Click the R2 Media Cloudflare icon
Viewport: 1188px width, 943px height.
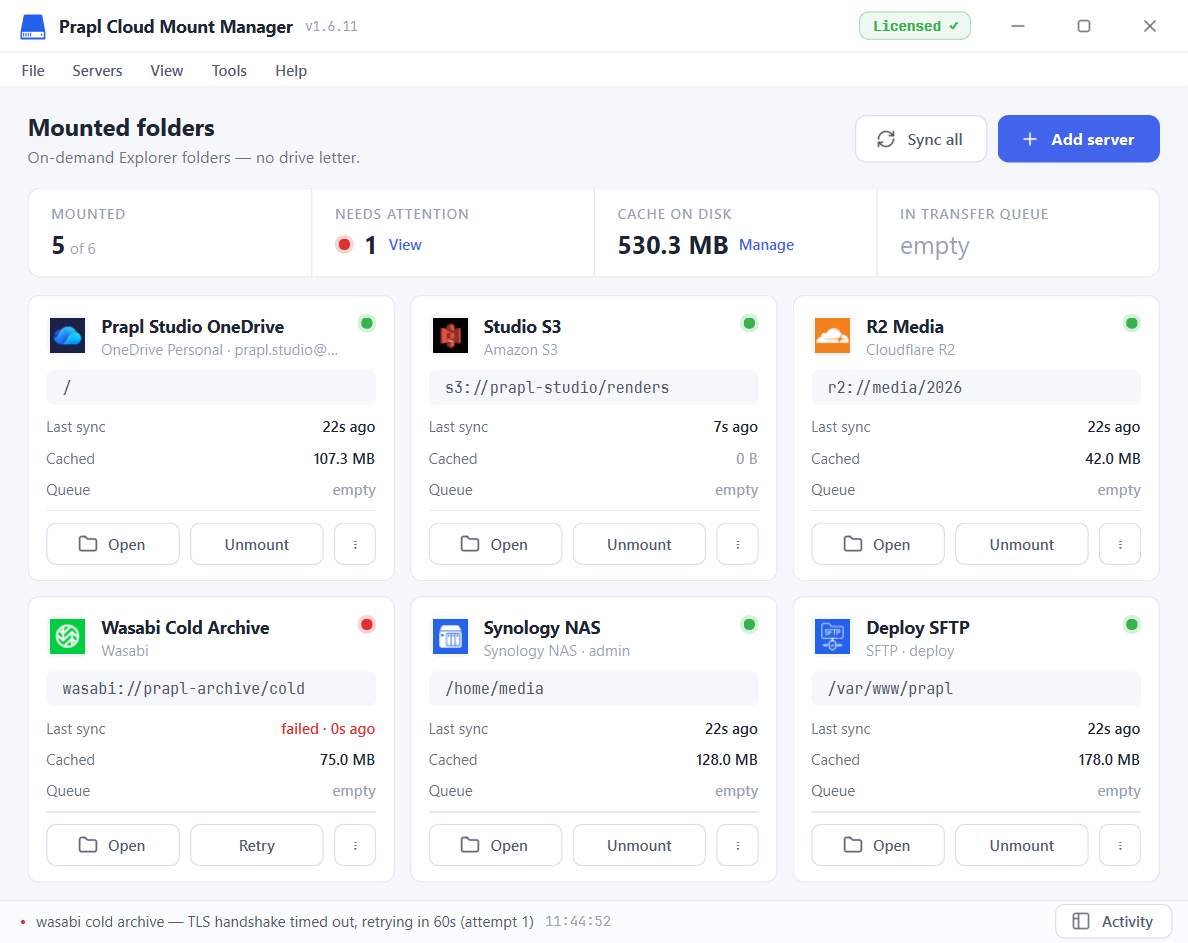click(833, 336)
